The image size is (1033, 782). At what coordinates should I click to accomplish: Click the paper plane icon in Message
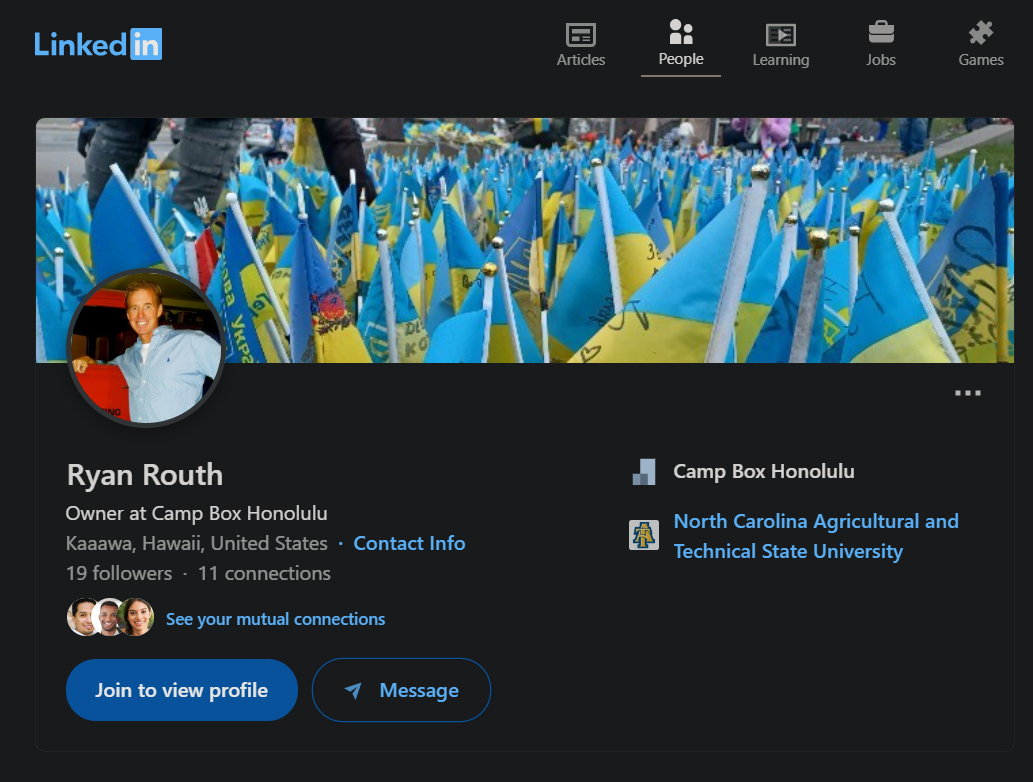(353, 690)
